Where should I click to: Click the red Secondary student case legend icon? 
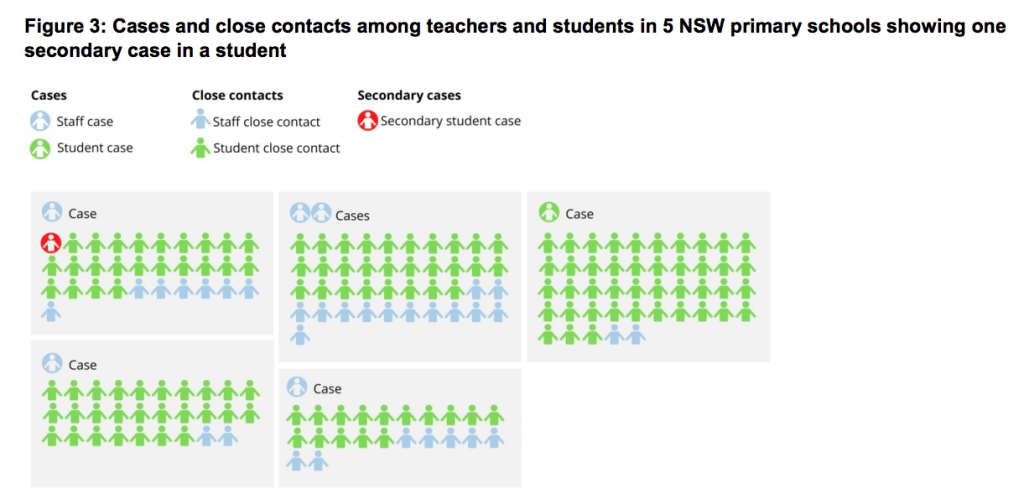[367, 122]
